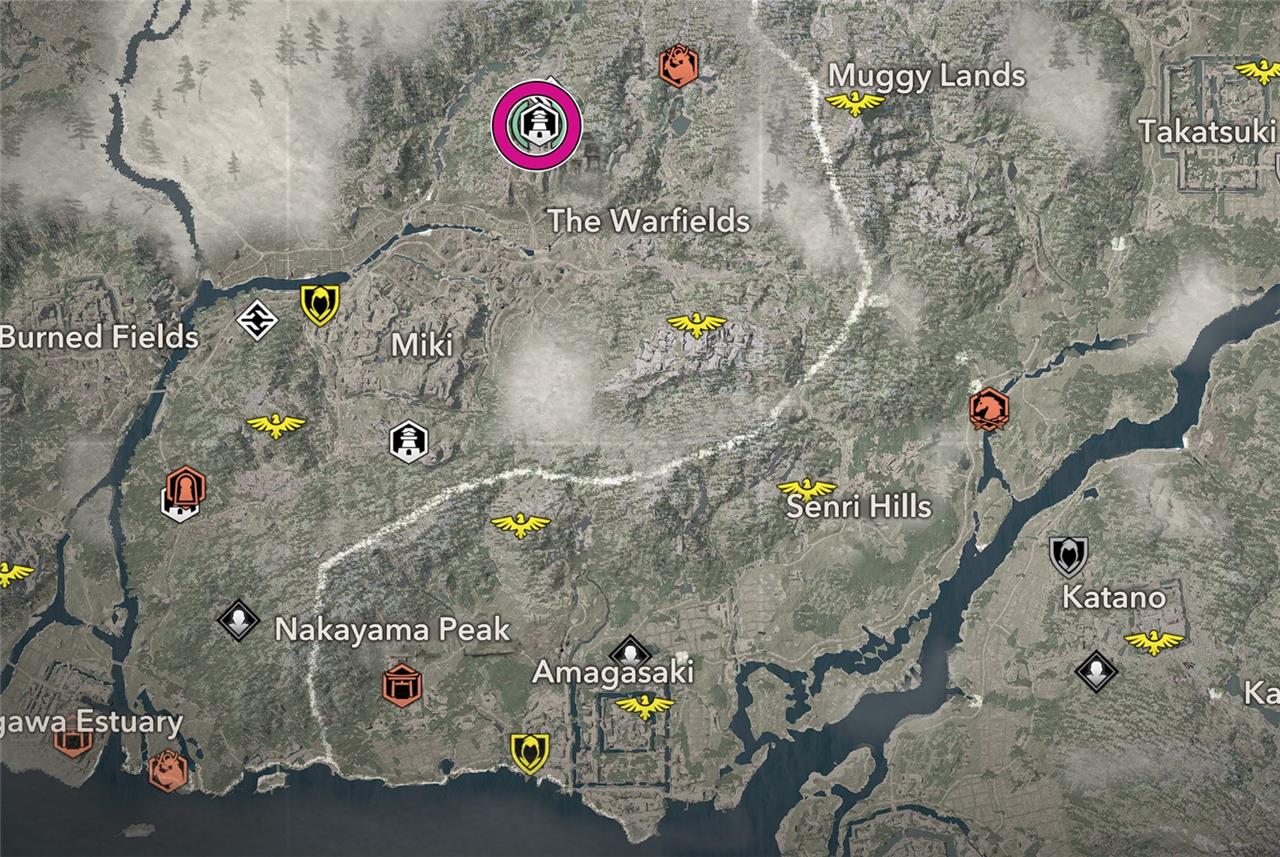Select the black diamond marker left of Nakayama Peak

[x=238, y=619]
